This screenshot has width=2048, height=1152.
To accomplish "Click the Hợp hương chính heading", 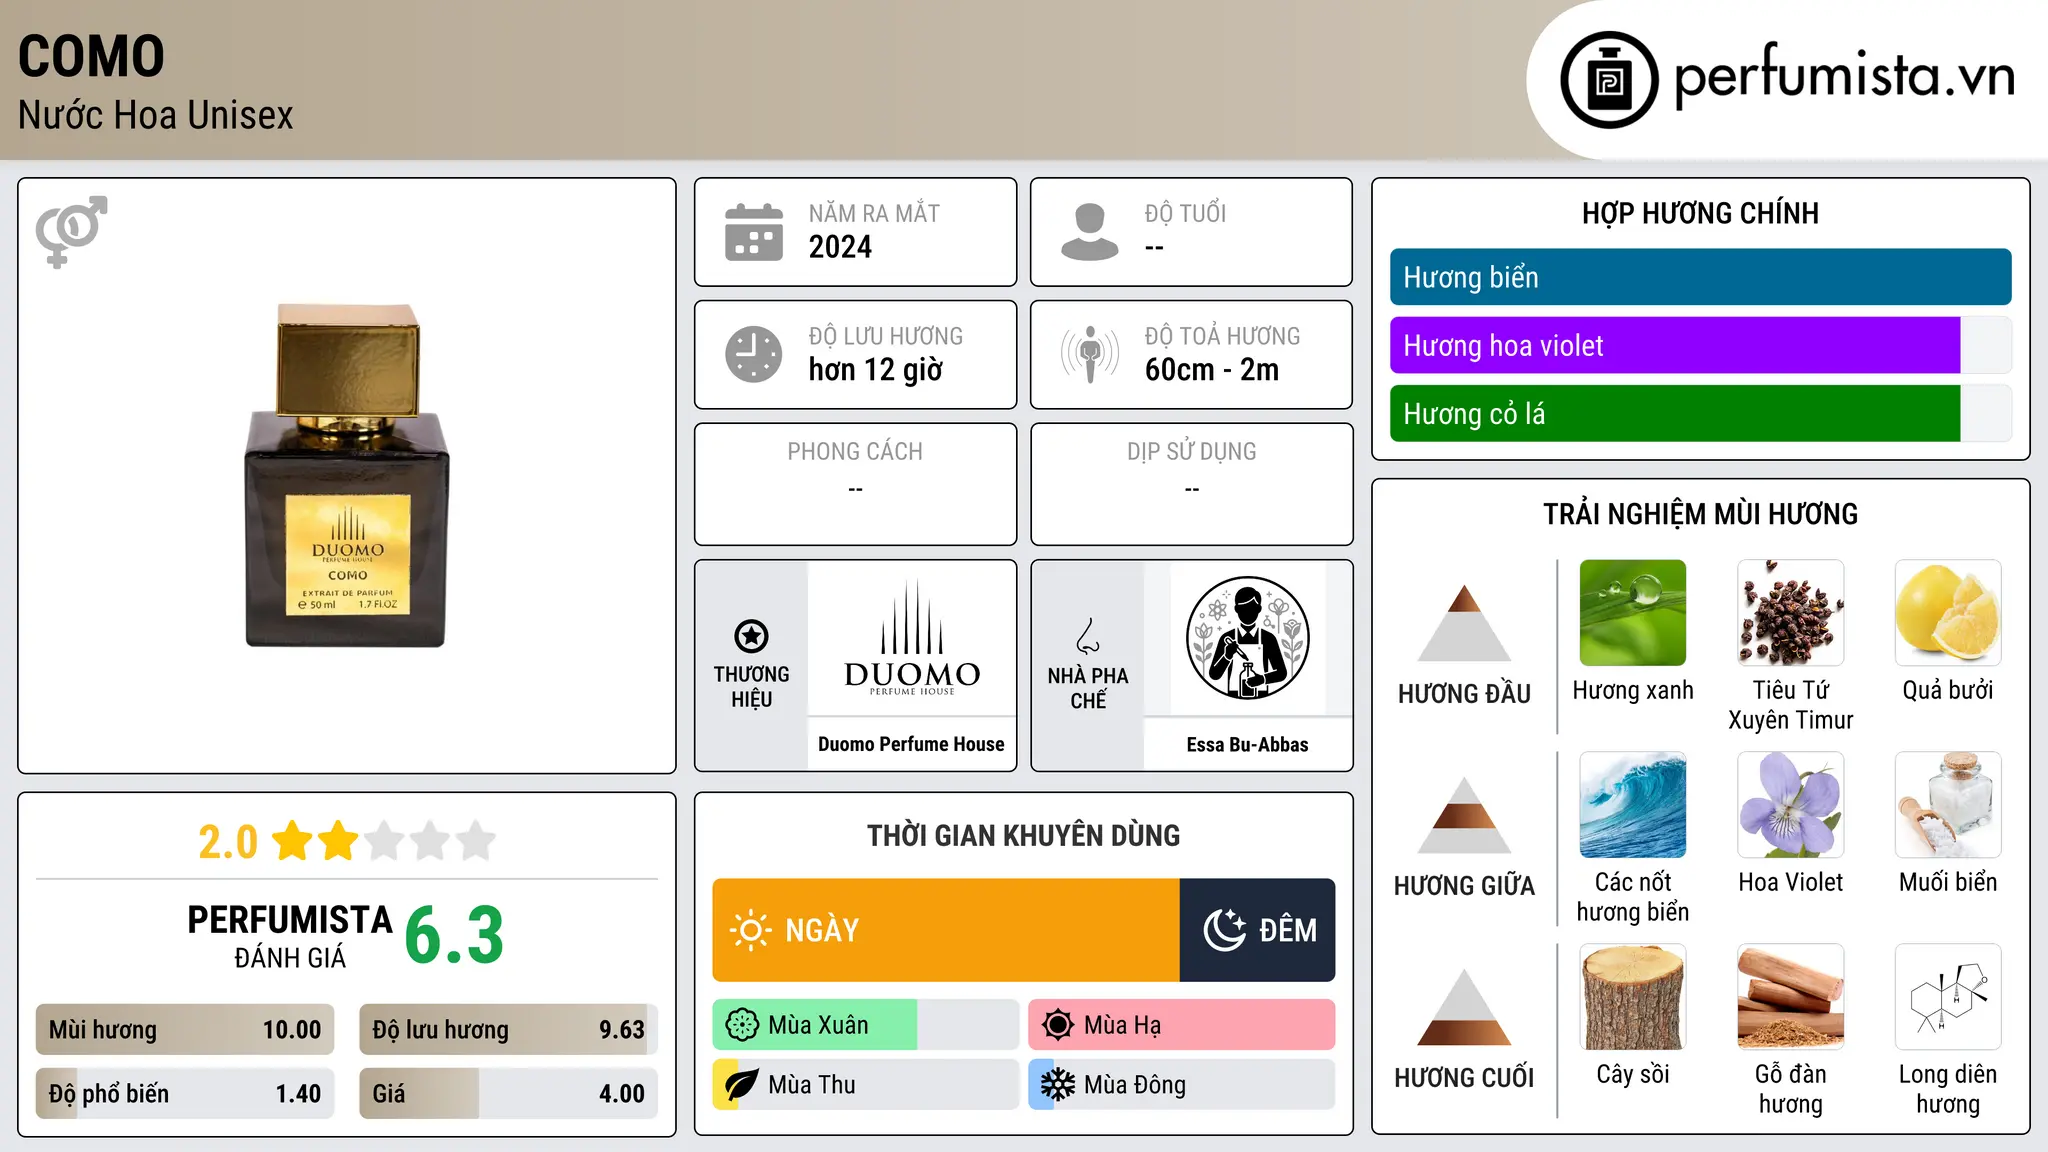I will [1700, 213].
